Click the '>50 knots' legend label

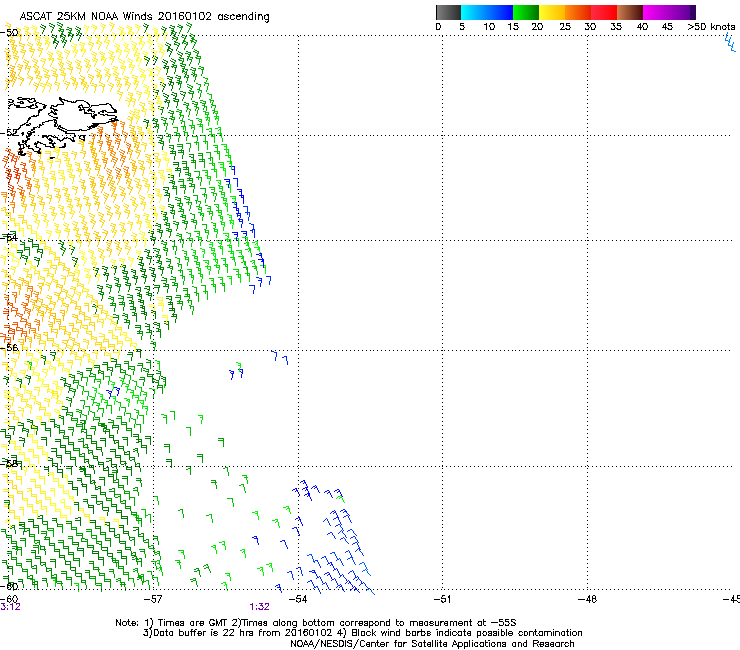[x=711, y=27]
